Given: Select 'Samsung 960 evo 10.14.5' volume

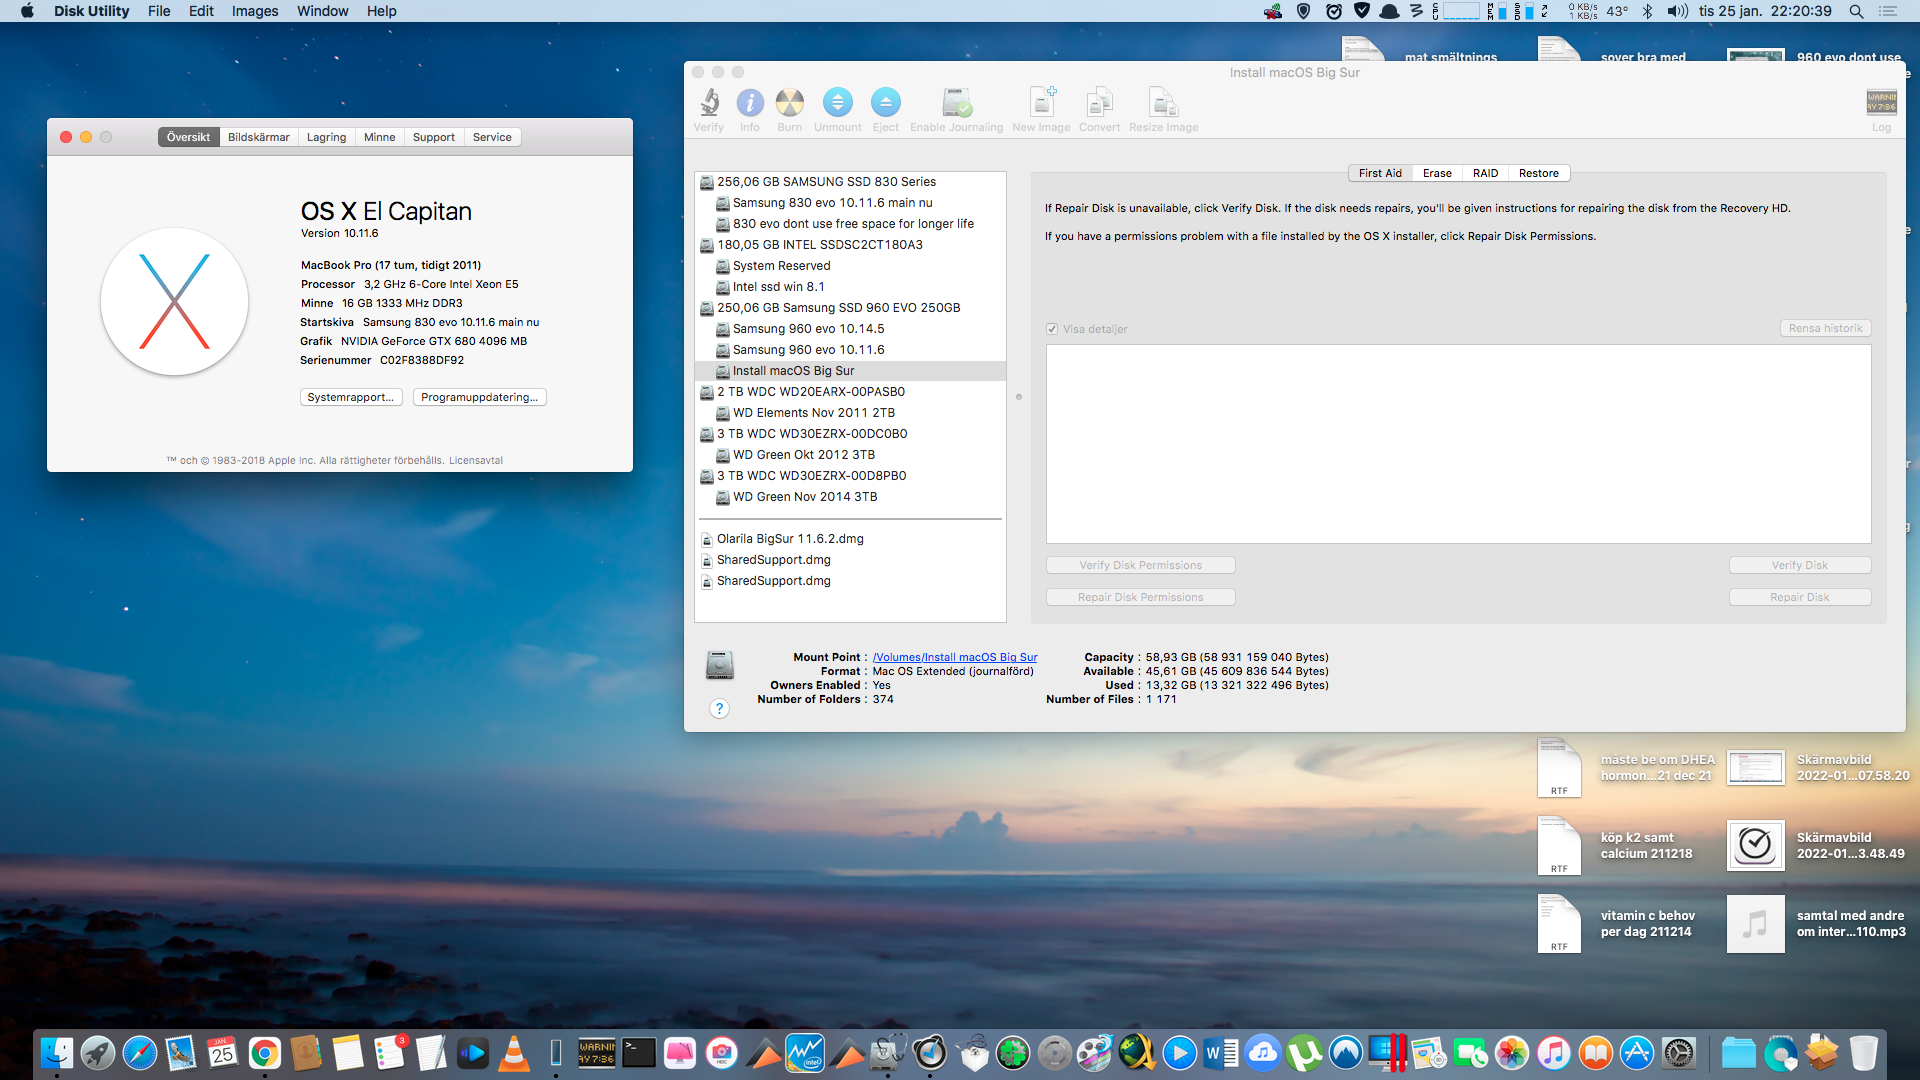Looking at the screenshot, I should click(850, 329).
